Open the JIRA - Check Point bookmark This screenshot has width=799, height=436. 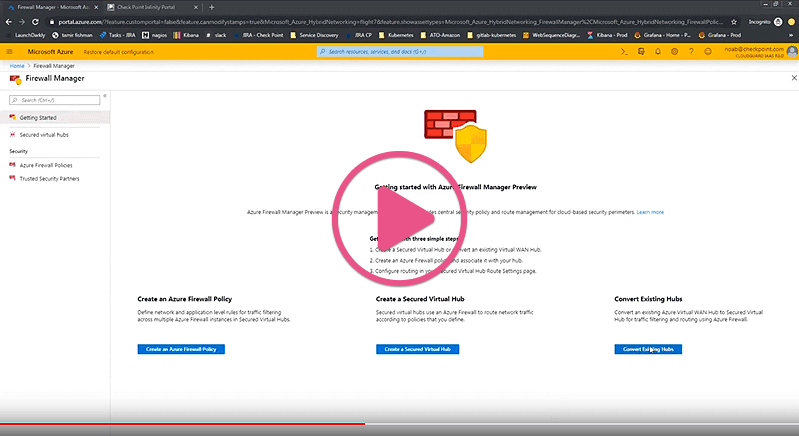pyautogui.click(x=258, y=35)
